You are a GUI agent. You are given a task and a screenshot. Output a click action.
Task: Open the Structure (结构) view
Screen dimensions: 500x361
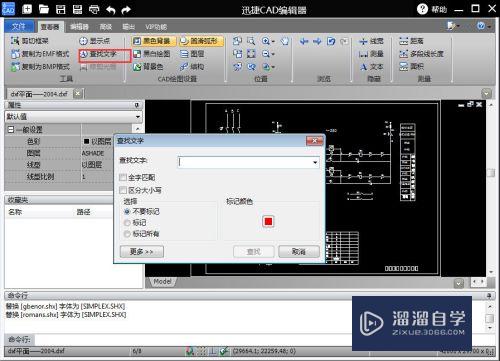[192, 67]
